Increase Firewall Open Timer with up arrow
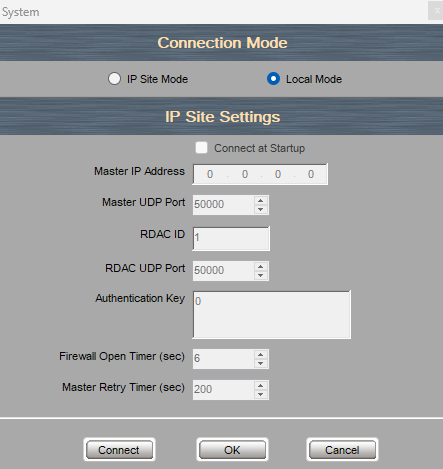443x469 pixels. (261, 355)
